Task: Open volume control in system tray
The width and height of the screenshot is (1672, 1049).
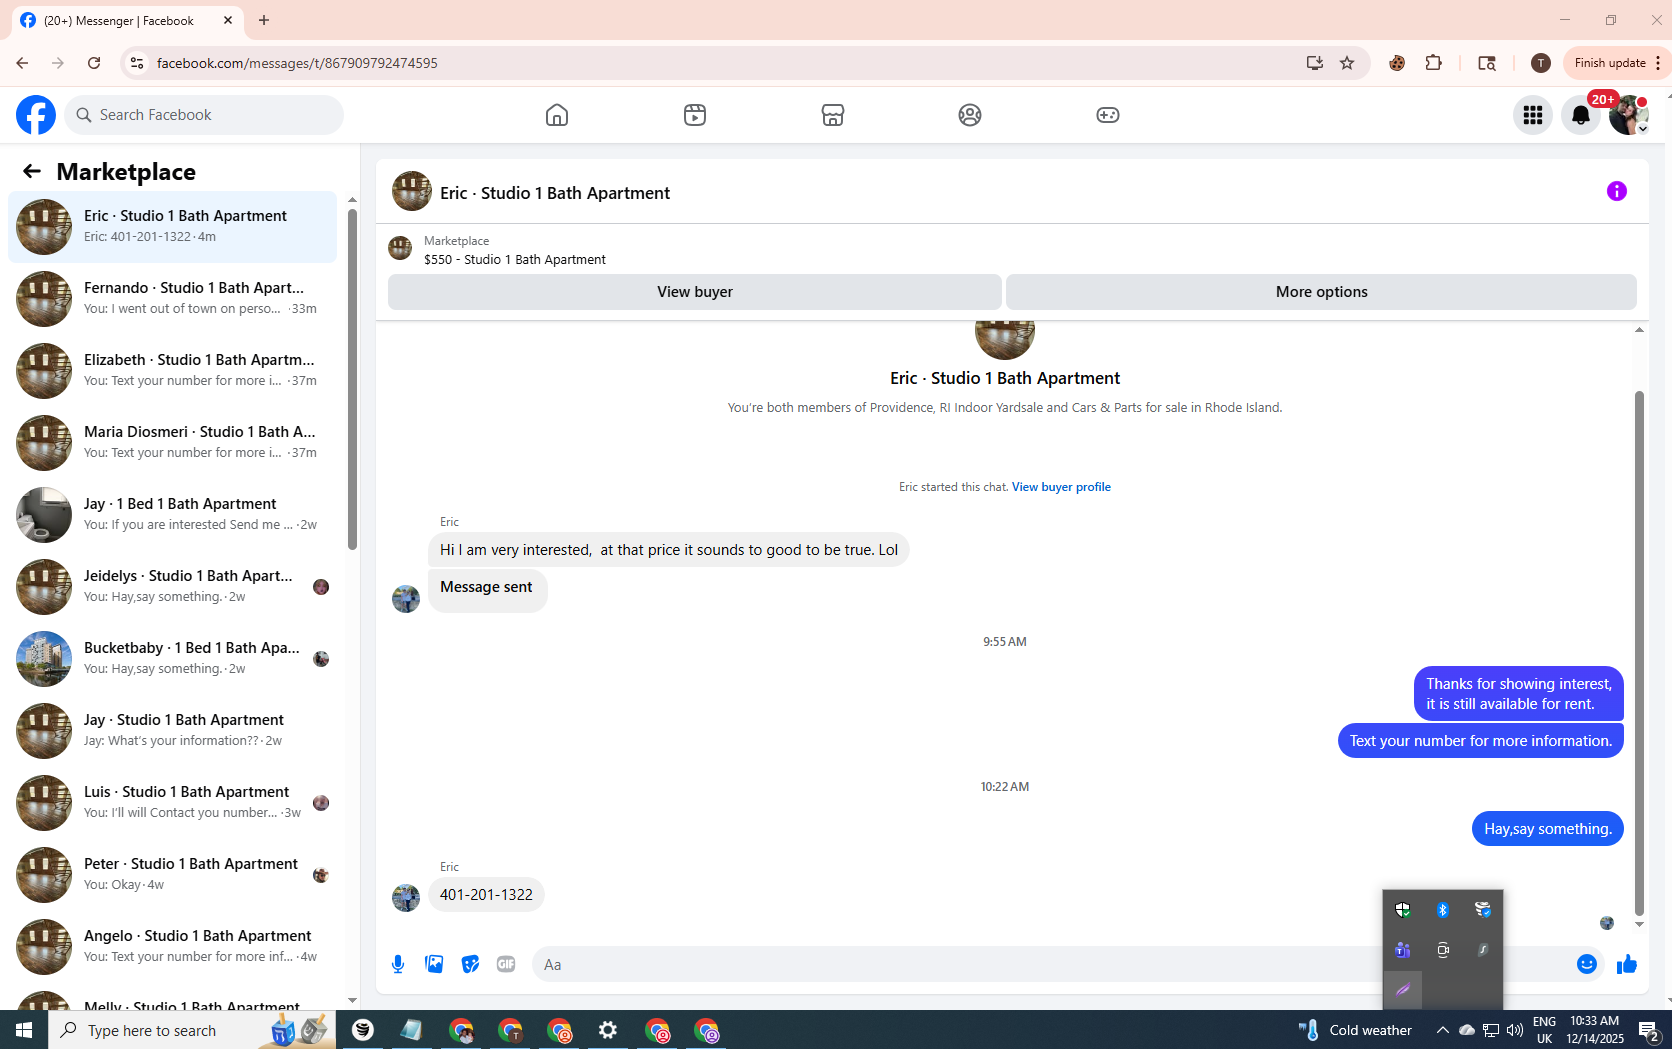Action: click(1515, 1030)
